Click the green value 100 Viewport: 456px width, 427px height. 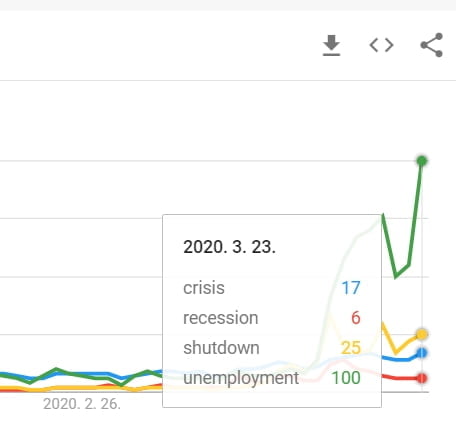pyautogui.click(x=346, y=378)
